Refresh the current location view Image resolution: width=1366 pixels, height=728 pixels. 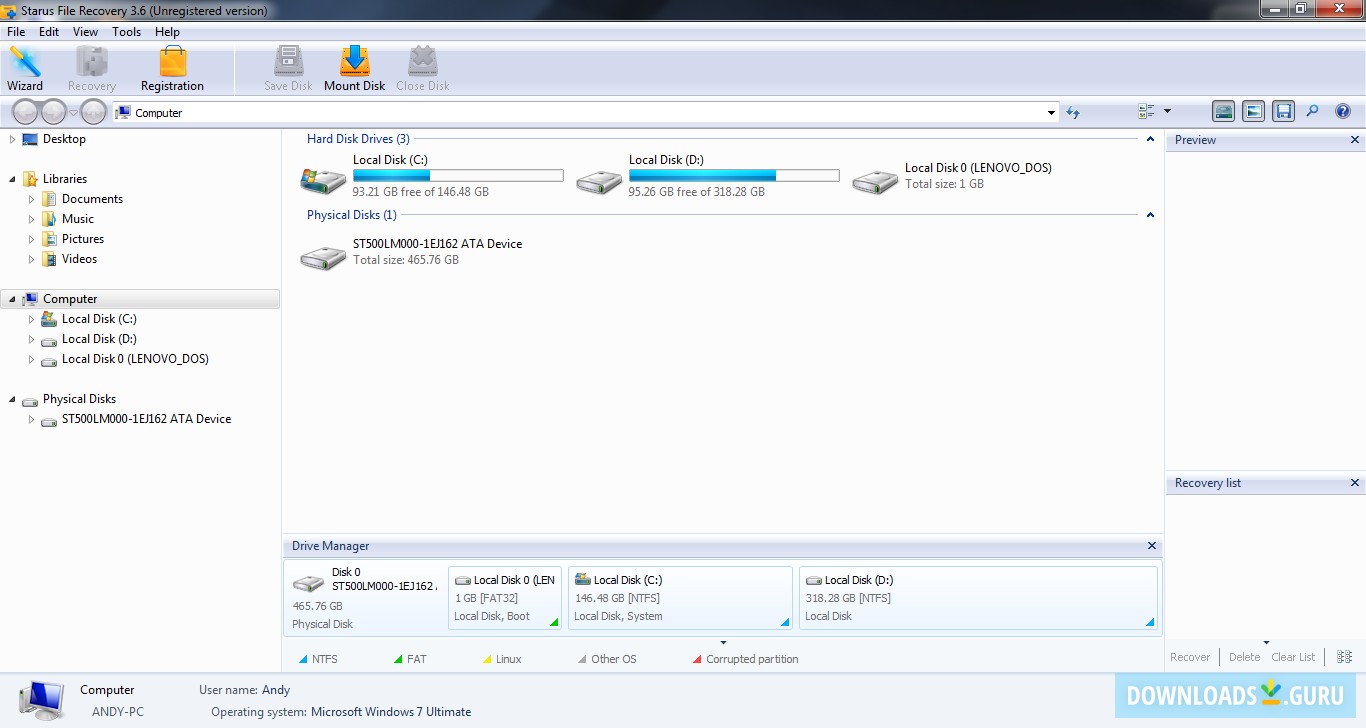click(1073, 113)
